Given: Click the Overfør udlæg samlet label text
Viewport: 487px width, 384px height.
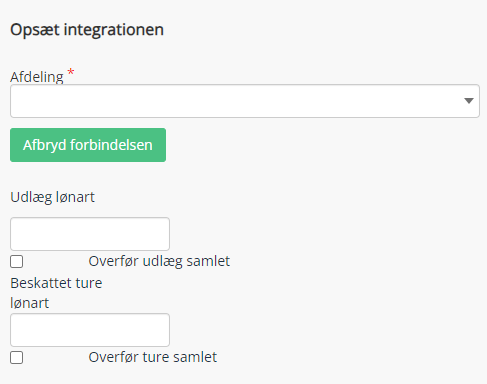Looking at the screenshot, I should tap(159, 261).
